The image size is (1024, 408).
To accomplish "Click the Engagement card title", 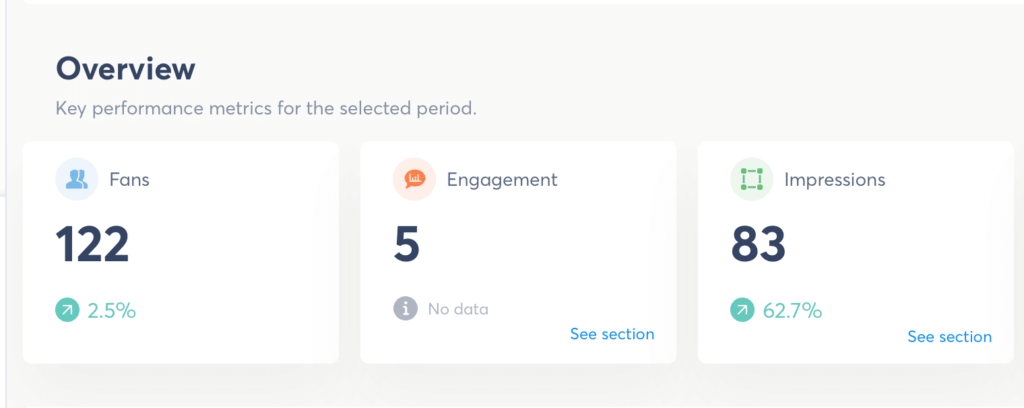I will click(502, 180).
